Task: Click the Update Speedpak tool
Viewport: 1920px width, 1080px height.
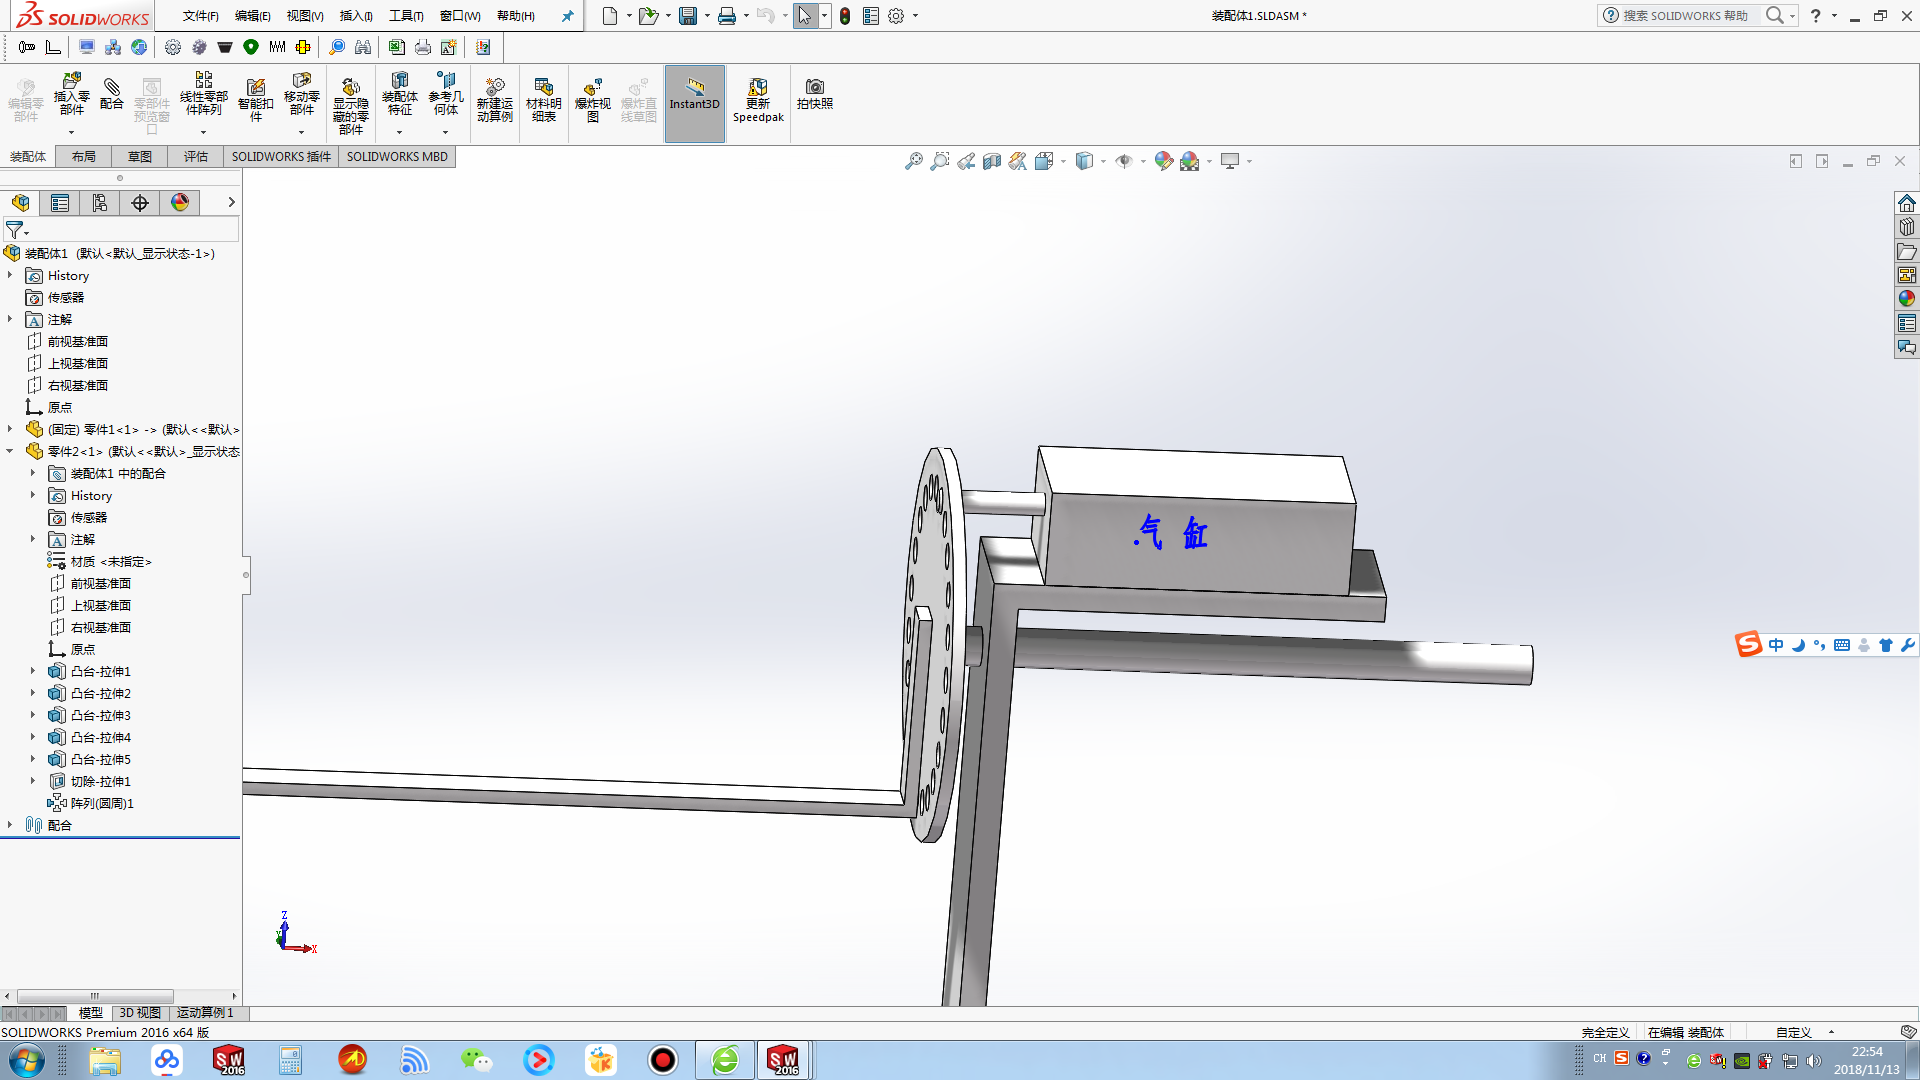Action: [x=758, y=100]
